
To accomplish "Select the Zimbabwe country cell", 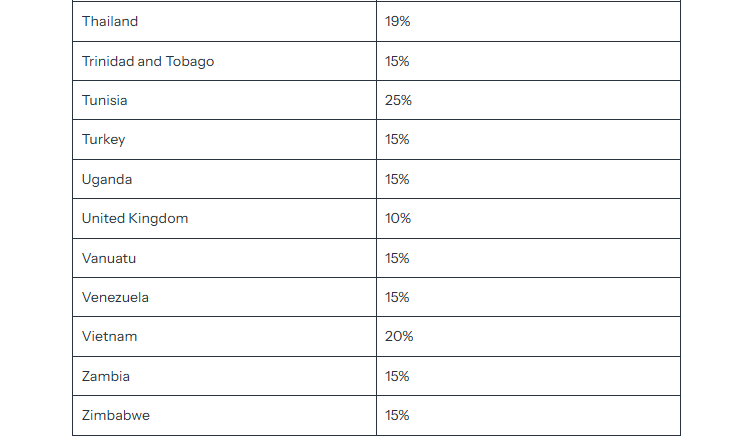I will [224, 416].
